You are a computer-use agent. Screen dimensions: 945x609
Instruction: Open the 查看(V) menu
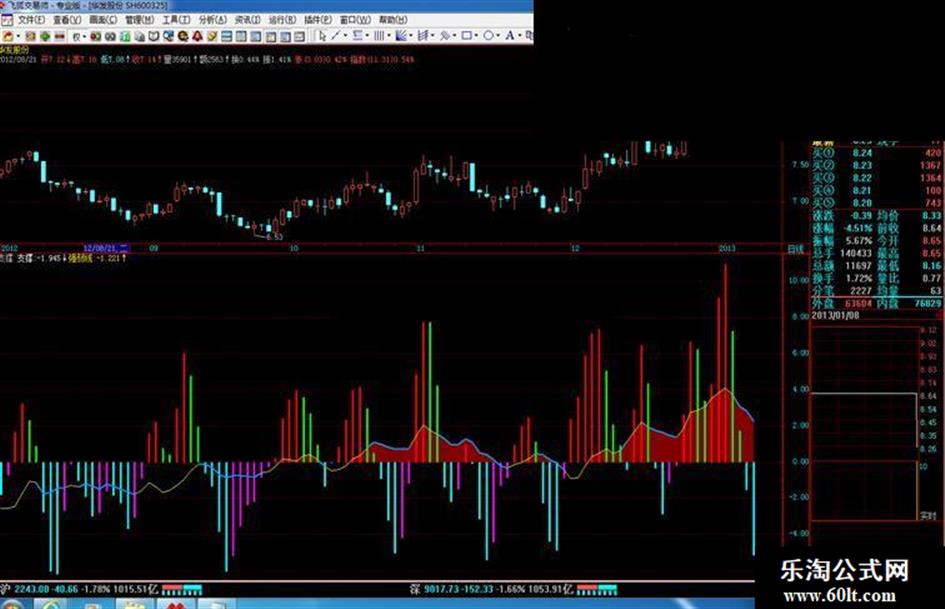pyautogui.click(x=67, y=20)
